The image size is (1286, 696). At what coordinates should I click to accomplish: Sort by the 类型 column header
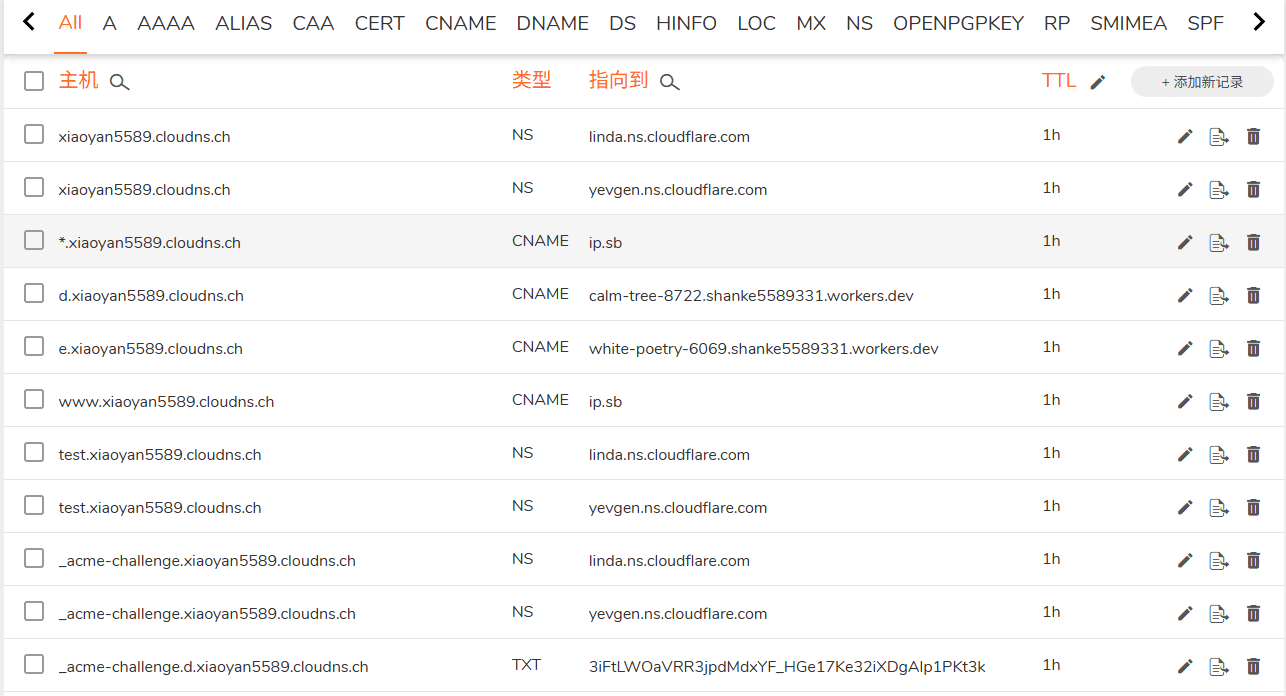click(x=531, y=81)
